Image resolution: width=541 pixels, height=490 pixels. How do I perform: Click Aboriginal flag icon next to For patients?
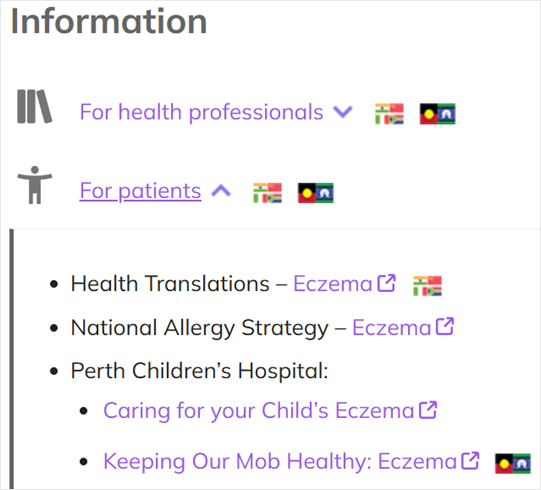pos(316,193)
